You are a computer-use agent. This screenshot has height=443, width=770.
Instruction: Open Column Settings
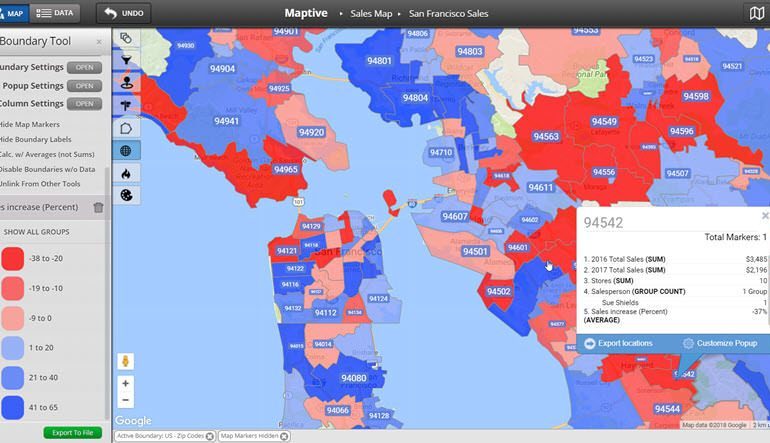click(x=84, y=104)
